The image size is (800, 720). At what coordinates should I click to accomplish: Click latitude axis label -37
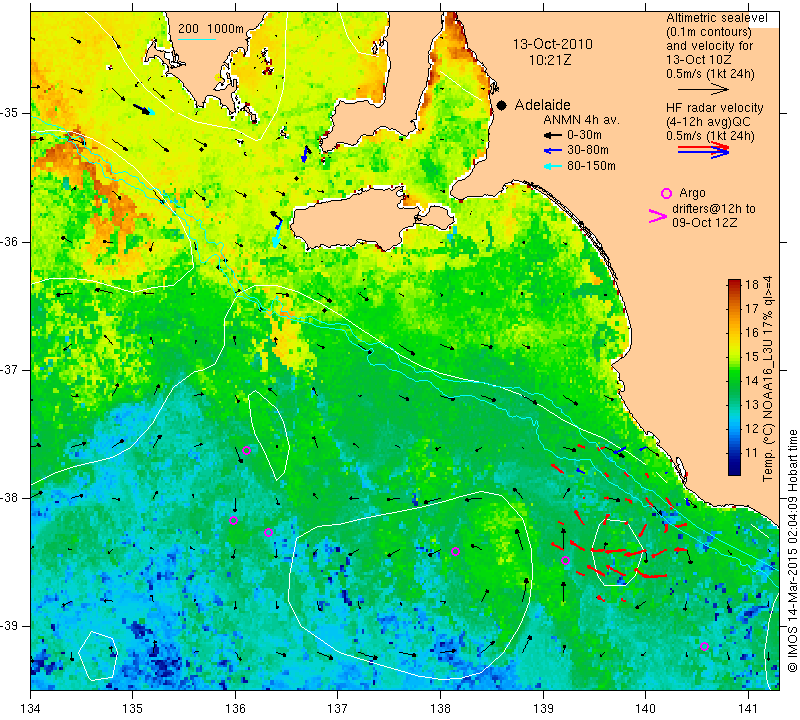coord(10,369)
